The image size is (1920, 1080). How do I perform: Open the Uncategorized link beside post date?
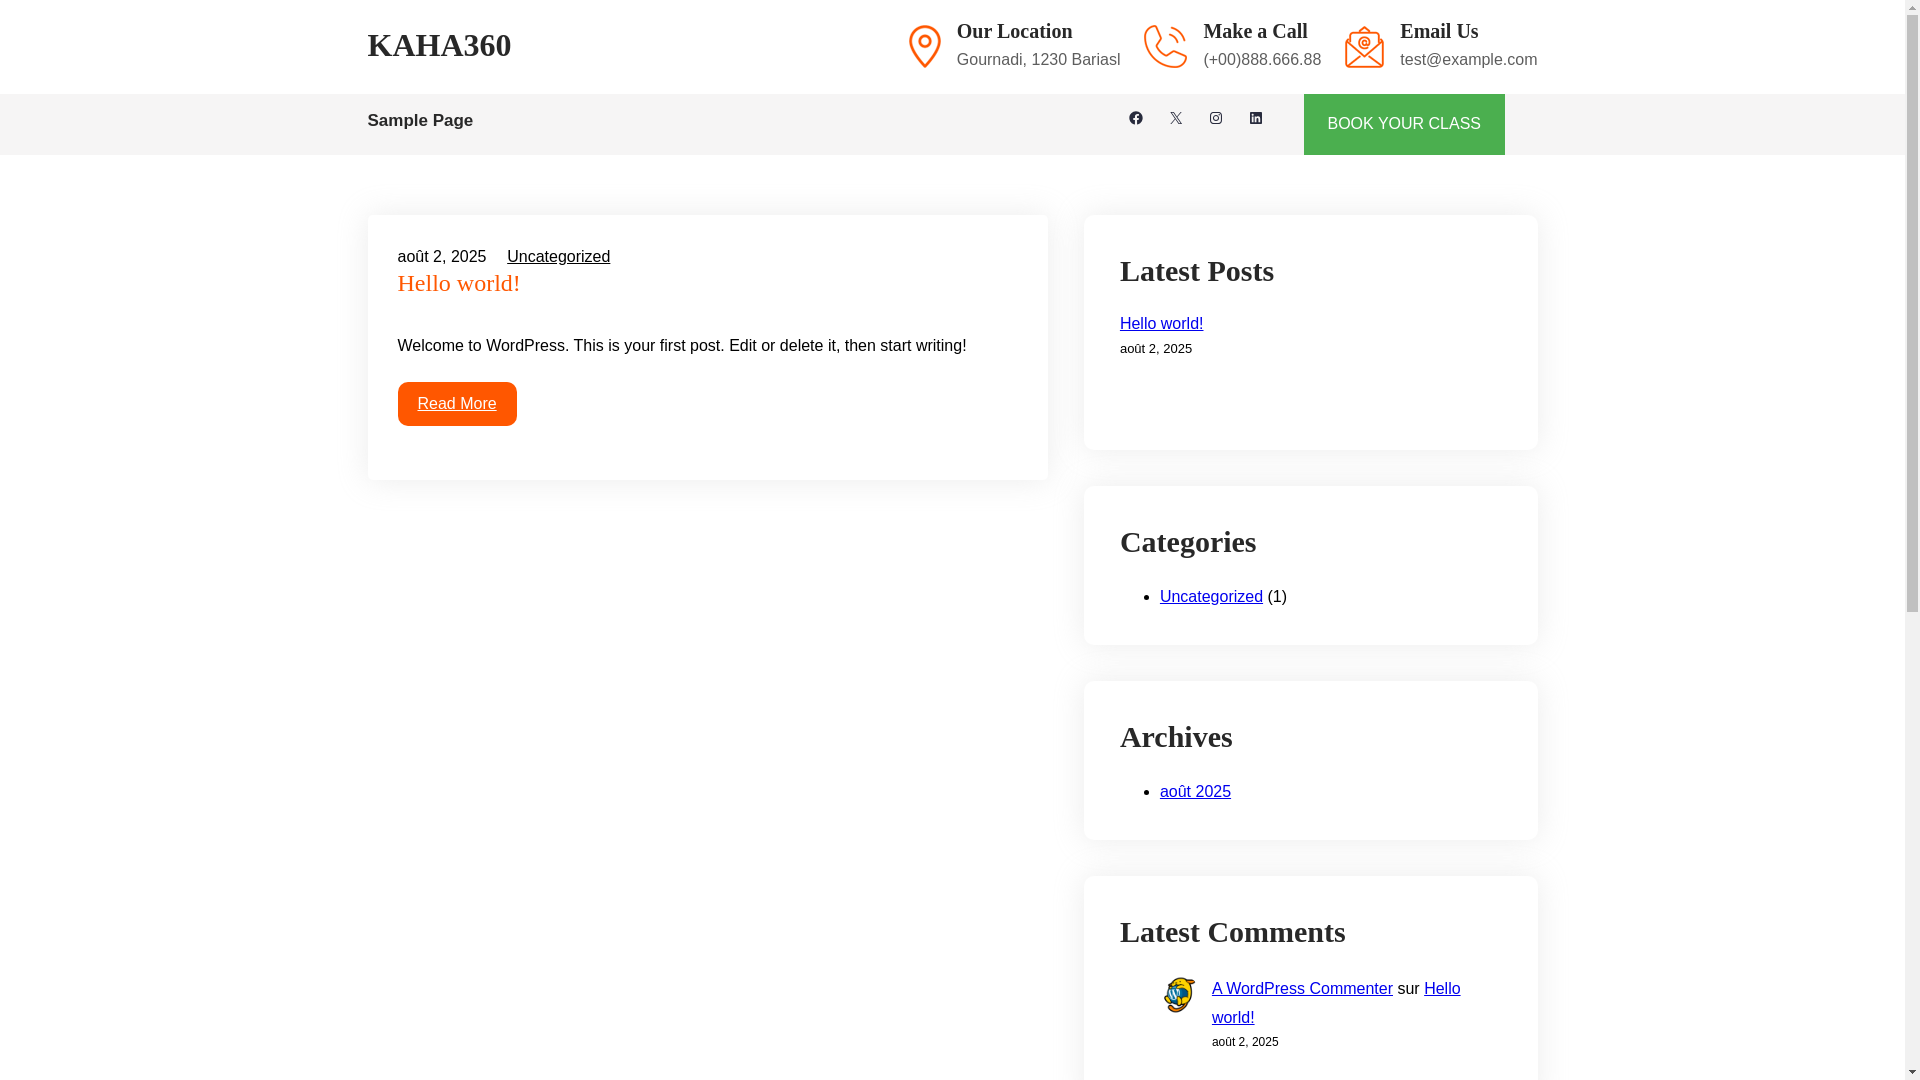point(558,256)
